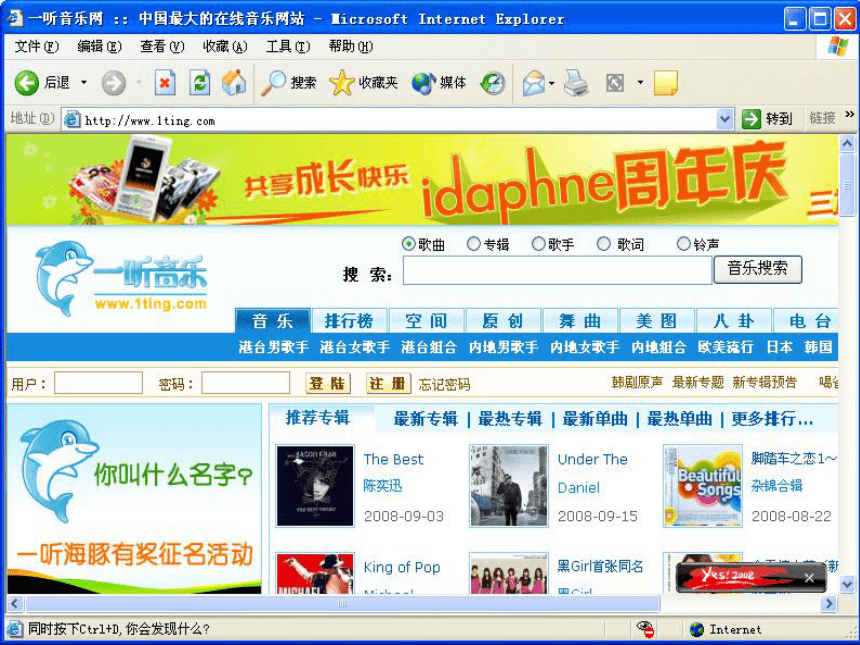This screenshot has width=860, height=645.
Task: Expand the address bar dropdown arrow
Action: pyautogui.click(x=725, y=118)
